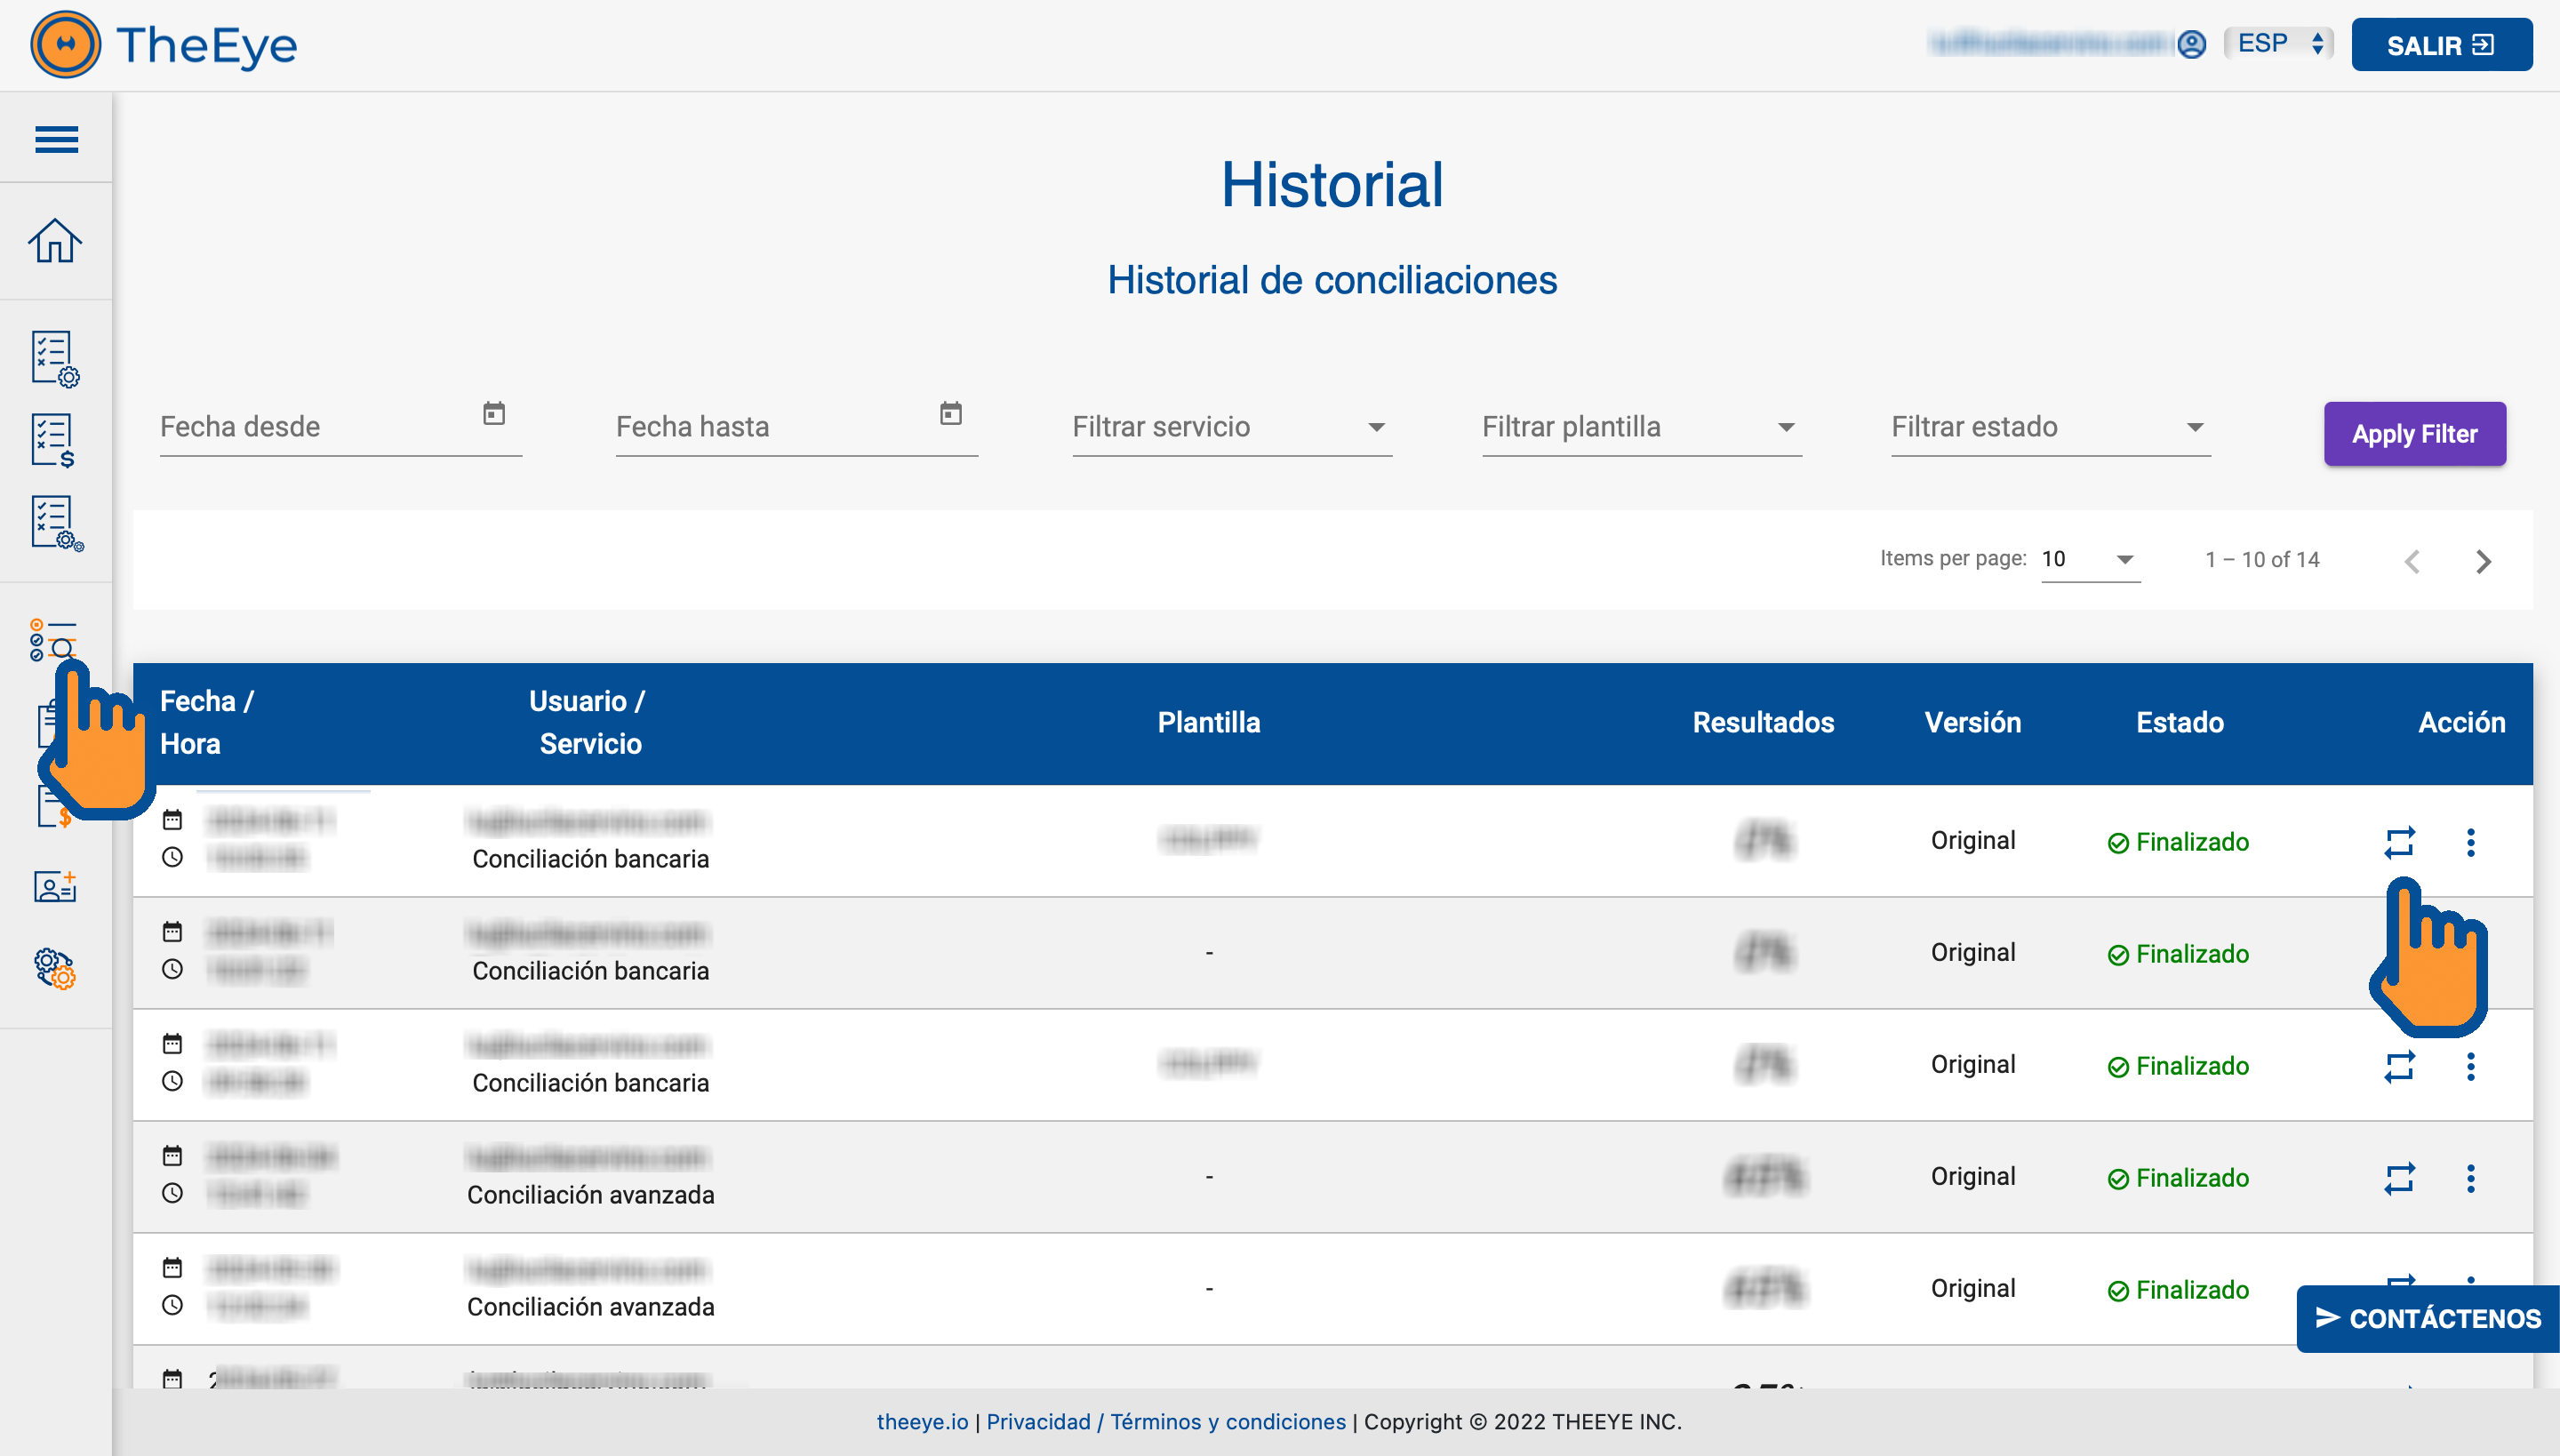Click the rerun icon in first row

click(x=2399, y=842)
